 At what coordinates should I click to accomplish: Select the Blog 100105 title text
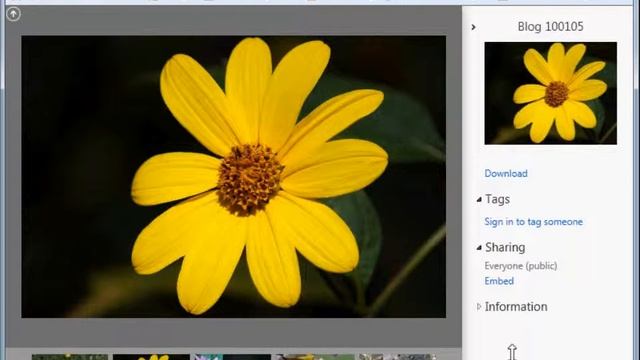click(x=550, y=27)
